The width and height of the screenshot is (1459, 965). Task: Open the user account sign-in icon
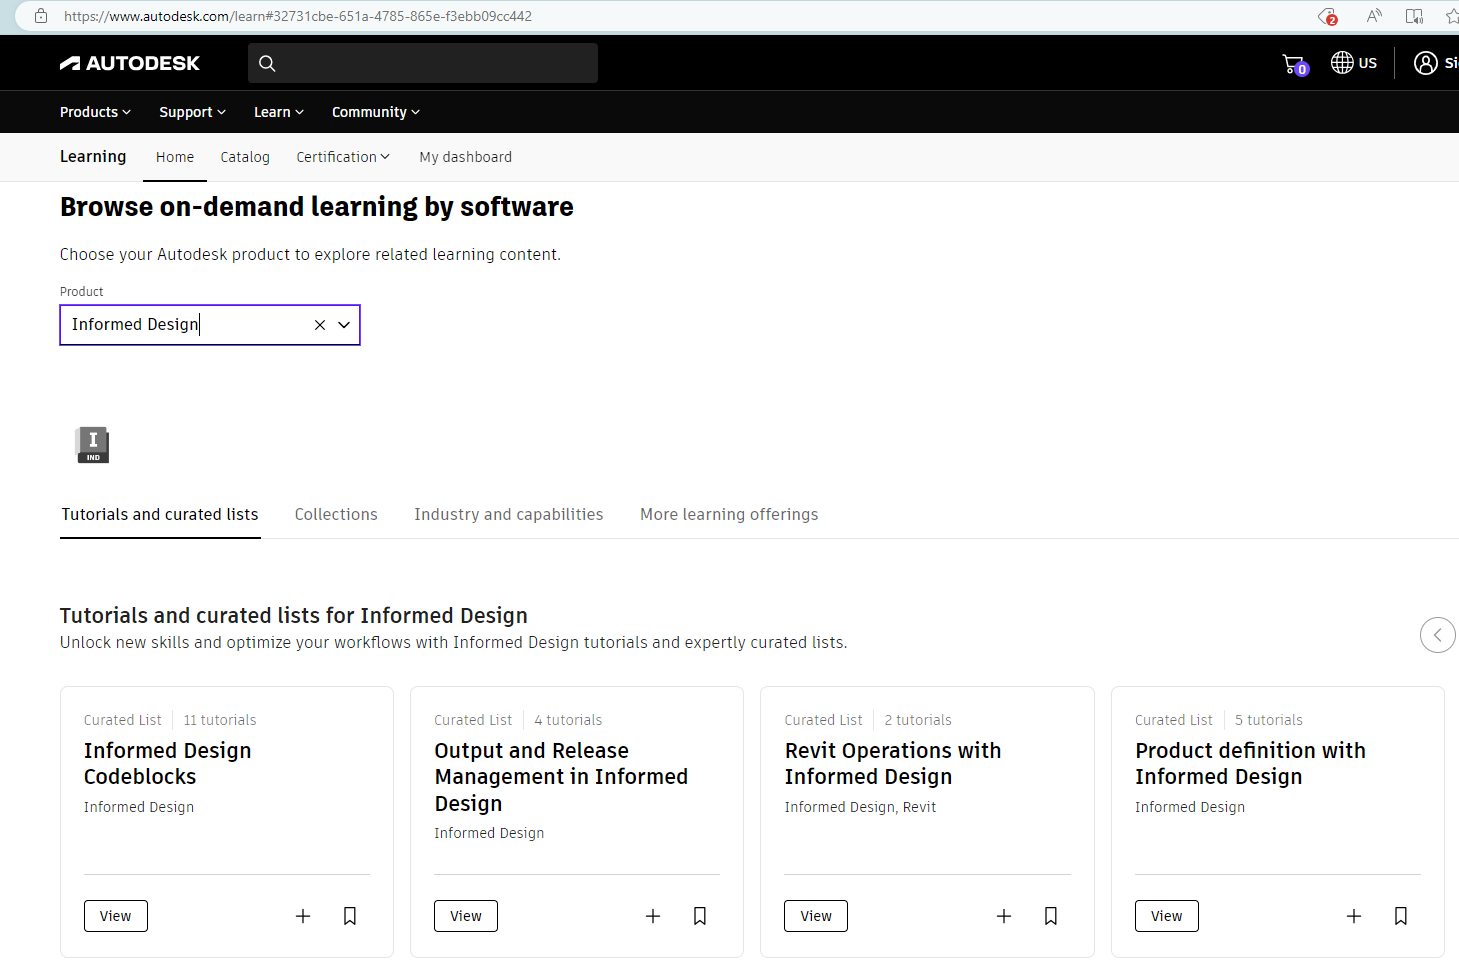(1425, 63)
